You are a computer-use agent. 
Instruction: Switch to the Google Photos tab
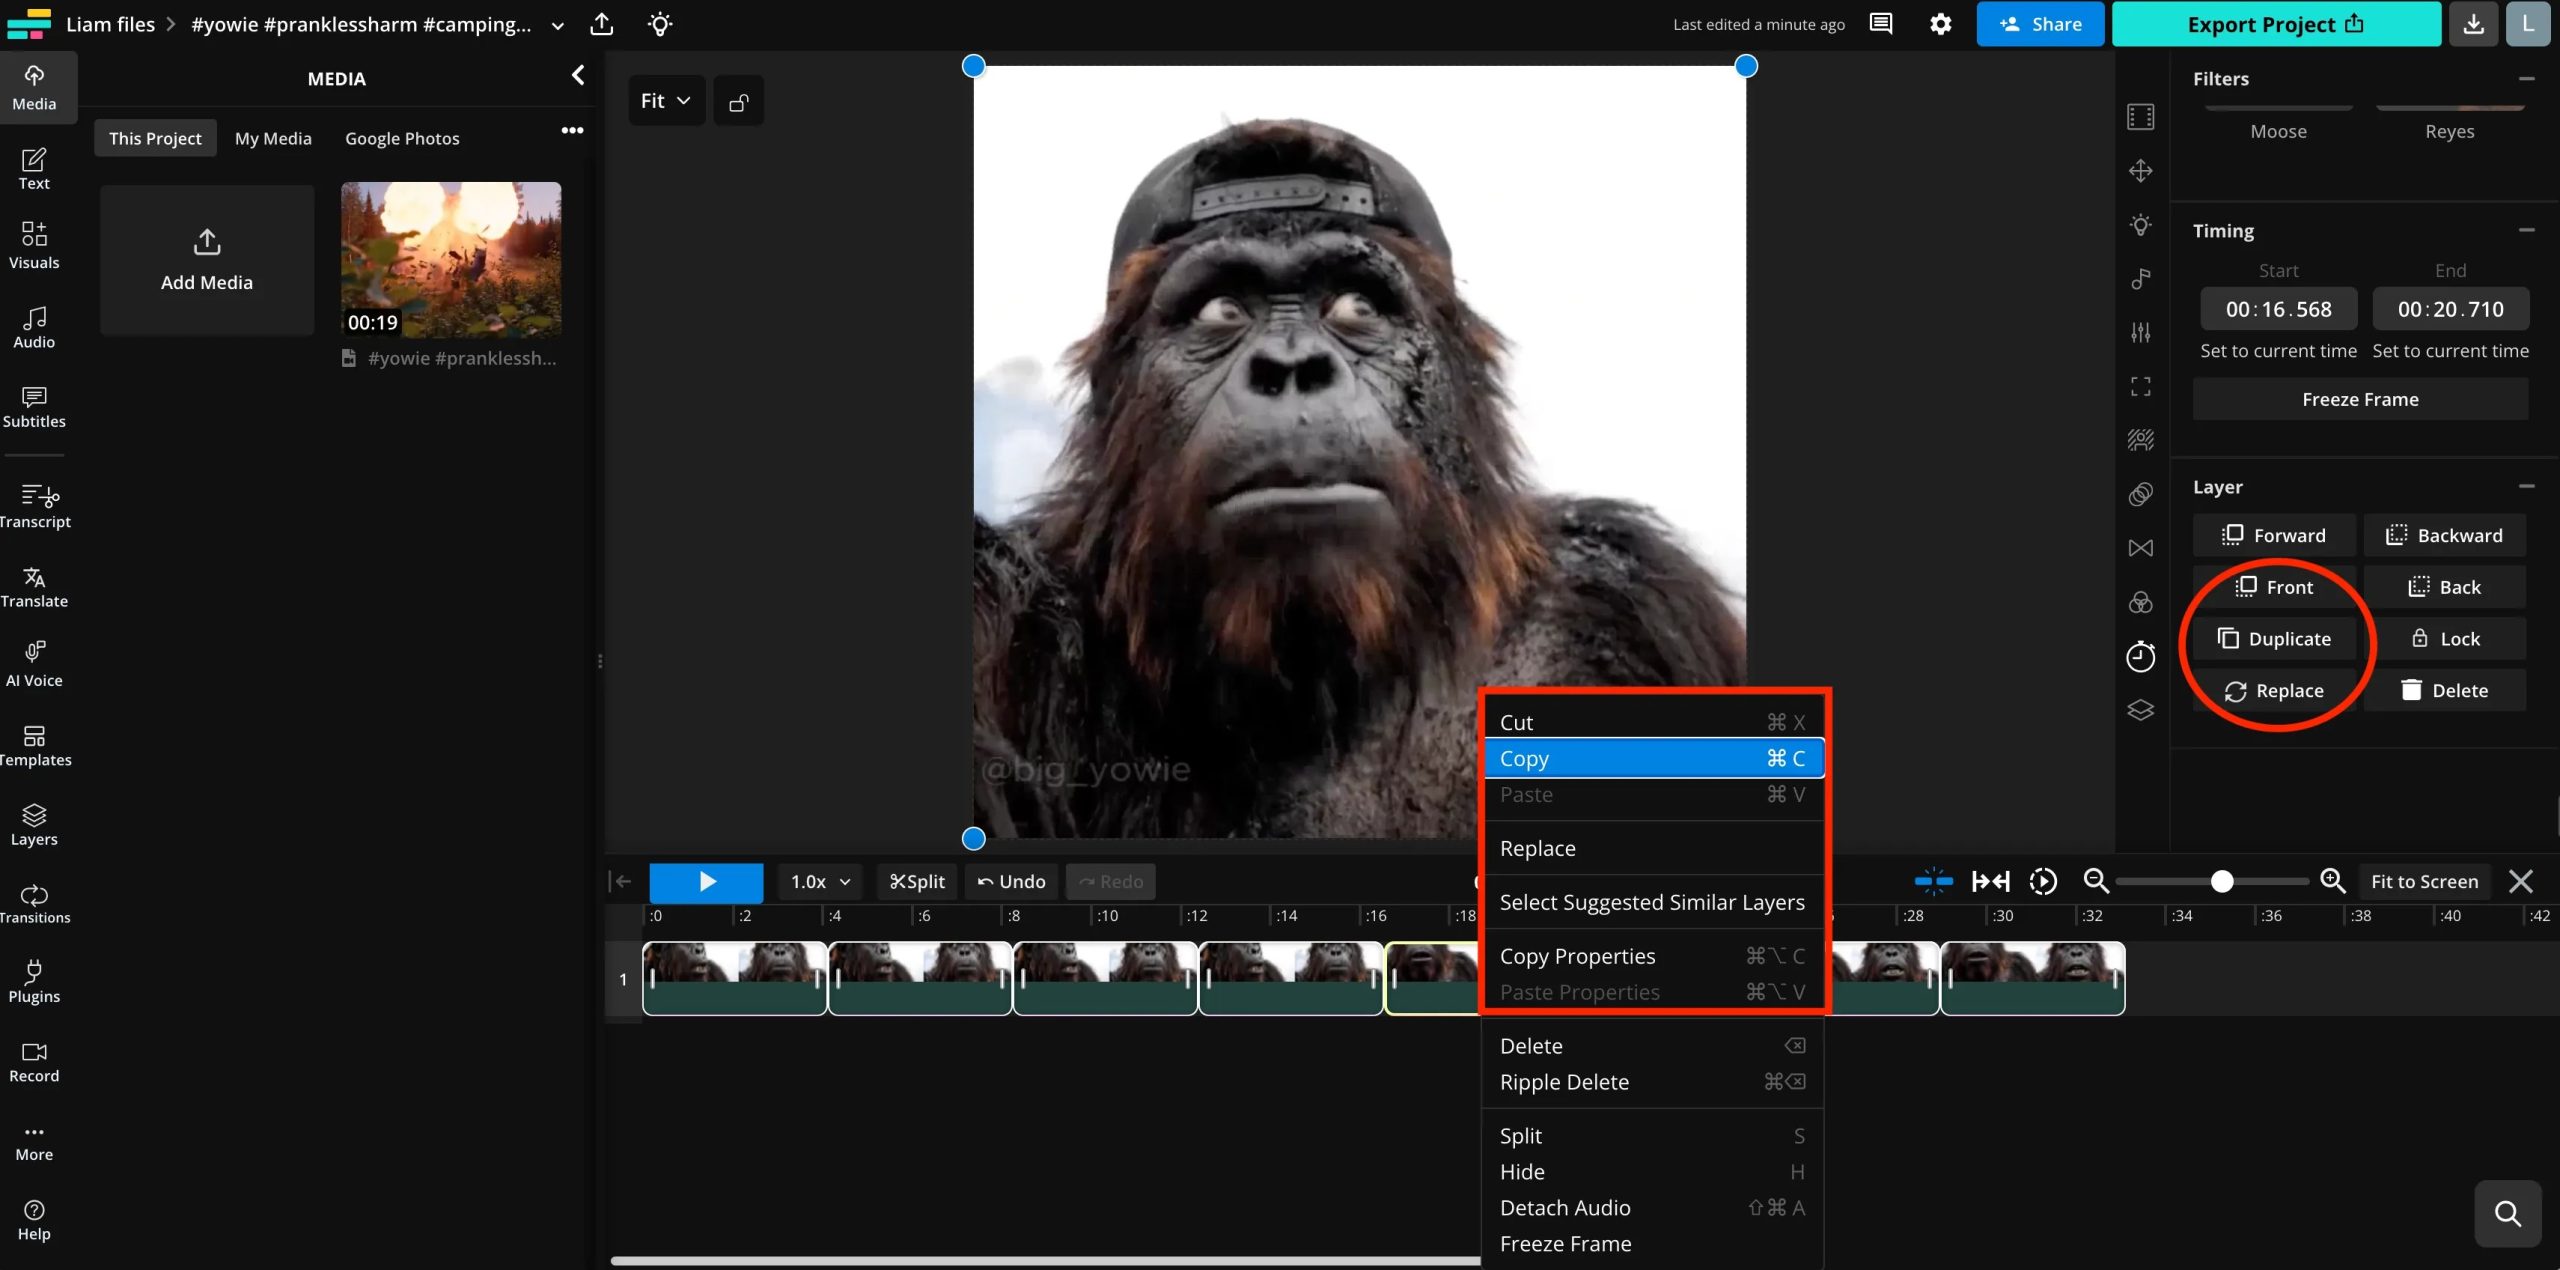click(x=402, y=138)
